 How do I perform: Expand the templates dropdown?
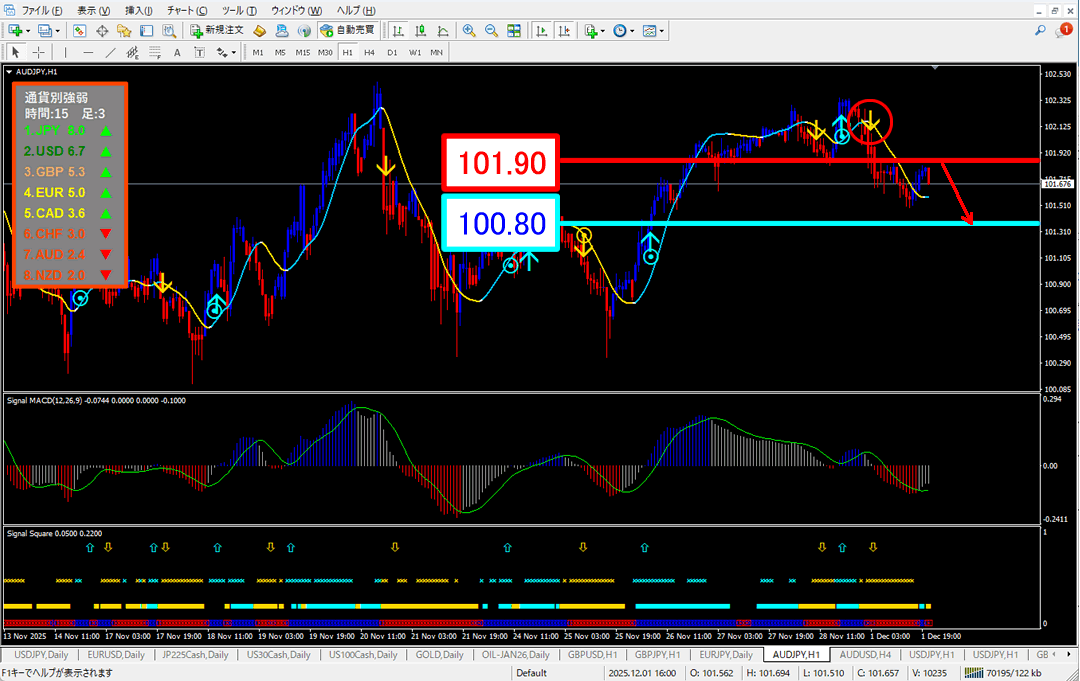pos(662,31)
